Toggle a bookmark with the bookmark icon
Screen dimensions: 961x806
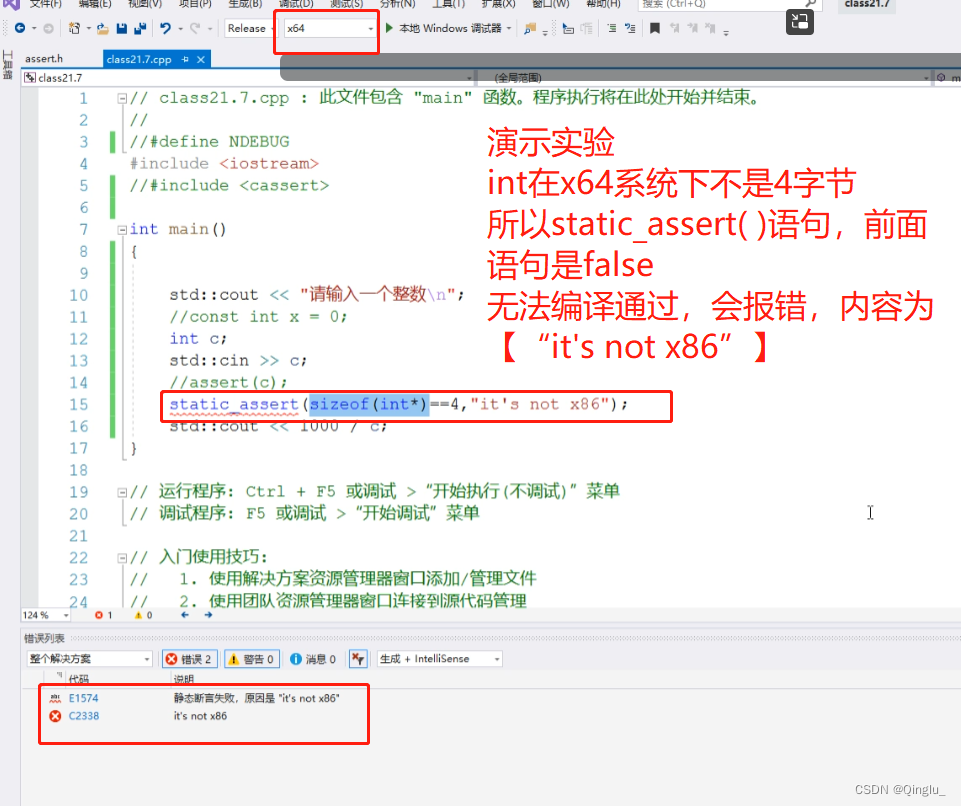654,29
